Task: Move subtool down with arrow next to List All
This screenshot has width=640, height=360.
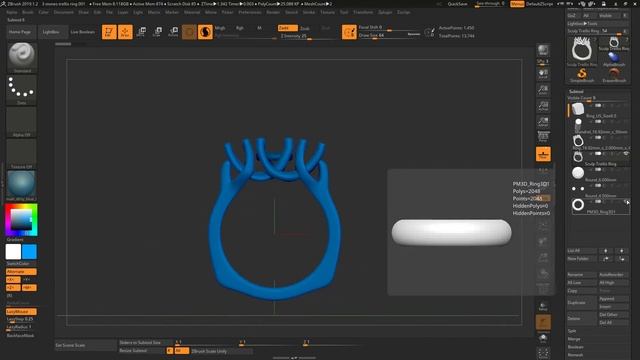Action: click(622, 251)
